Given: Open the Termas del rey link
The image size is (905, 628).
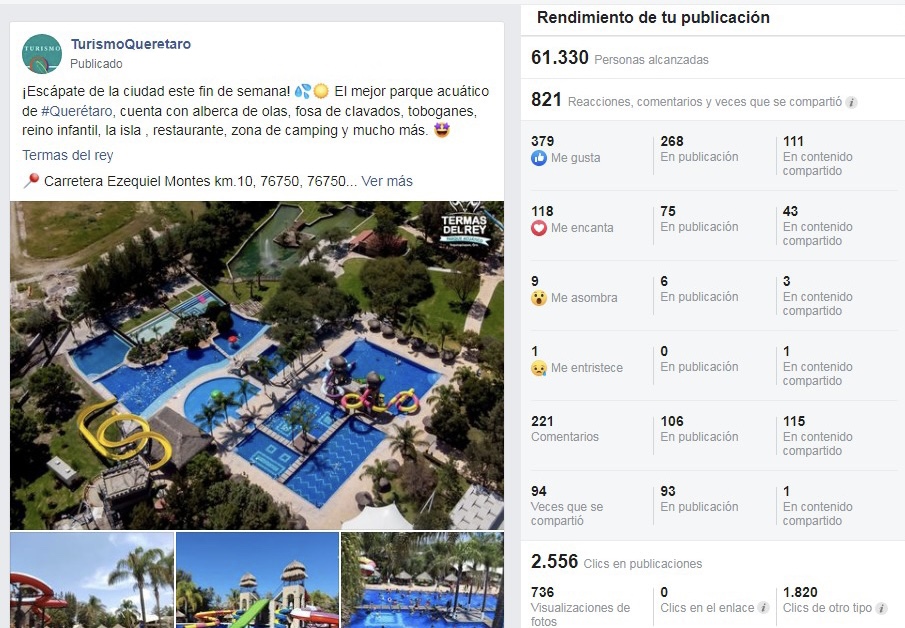Looking at the screenshot, I should [x=68, y=155].
